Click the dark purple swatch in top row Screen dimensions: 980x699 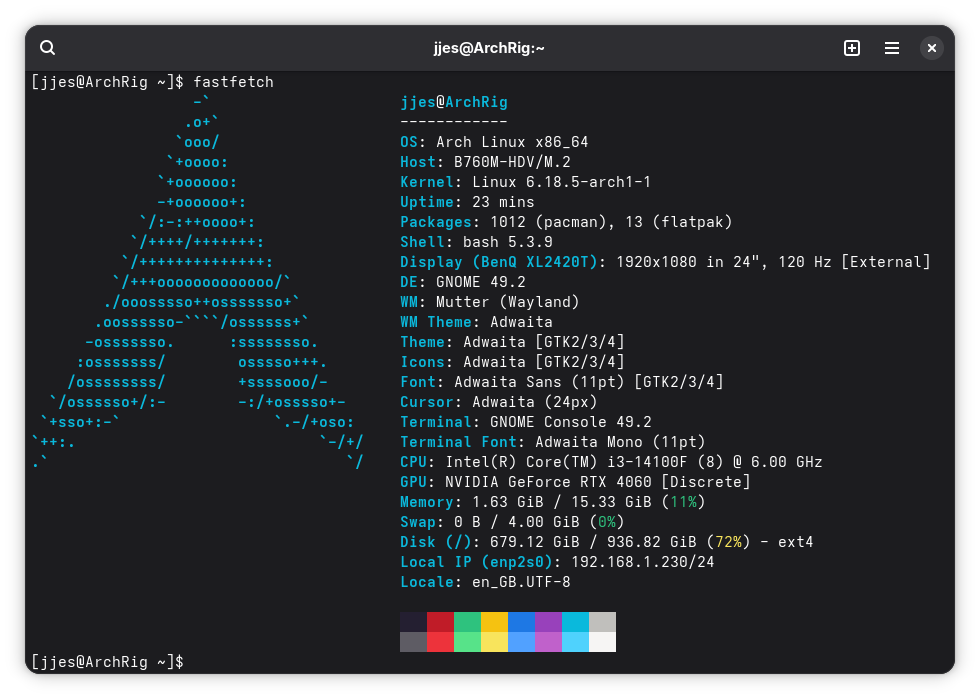548,622
